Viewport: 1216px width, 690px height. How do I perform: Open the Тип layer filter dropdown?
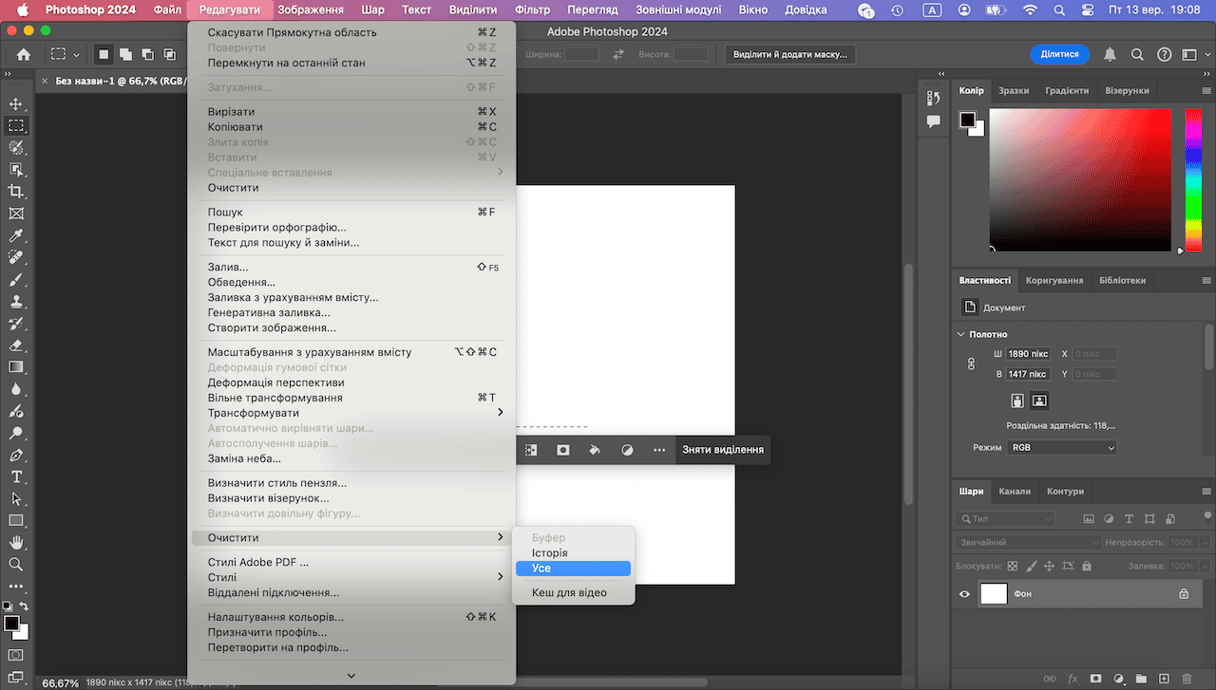(1006, 519)
